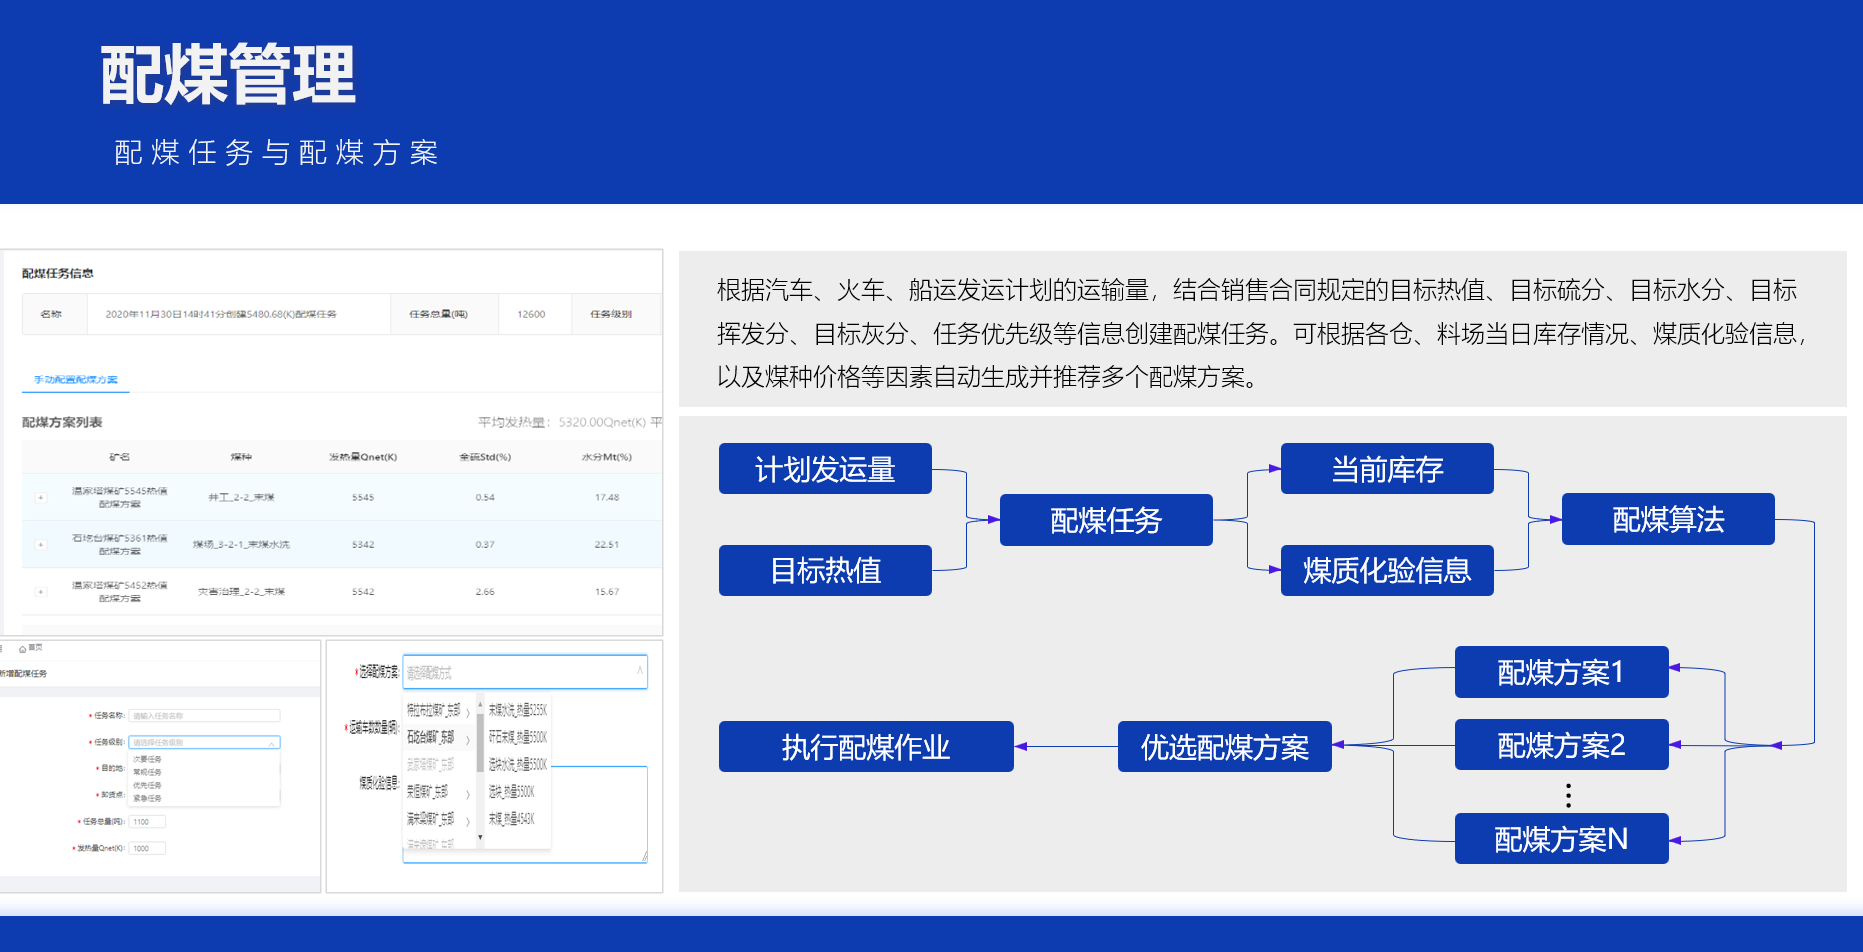Expand the 温家塔煤矿5545热值 plan row

pos(41,497)
